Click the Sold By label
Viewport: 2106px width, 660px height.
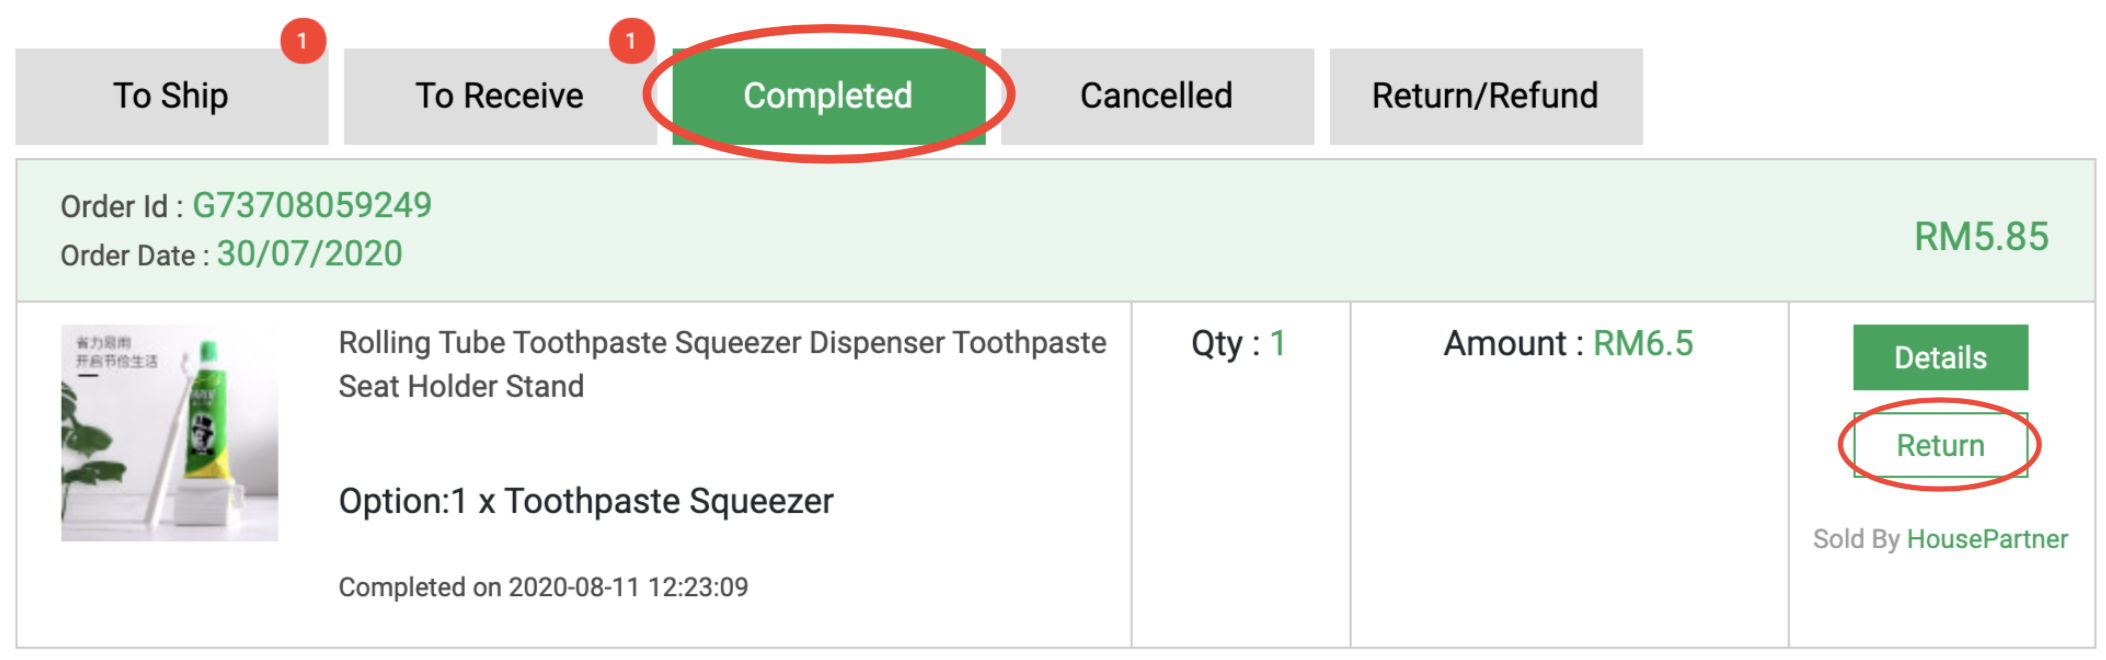click(x=1856, y=539)
